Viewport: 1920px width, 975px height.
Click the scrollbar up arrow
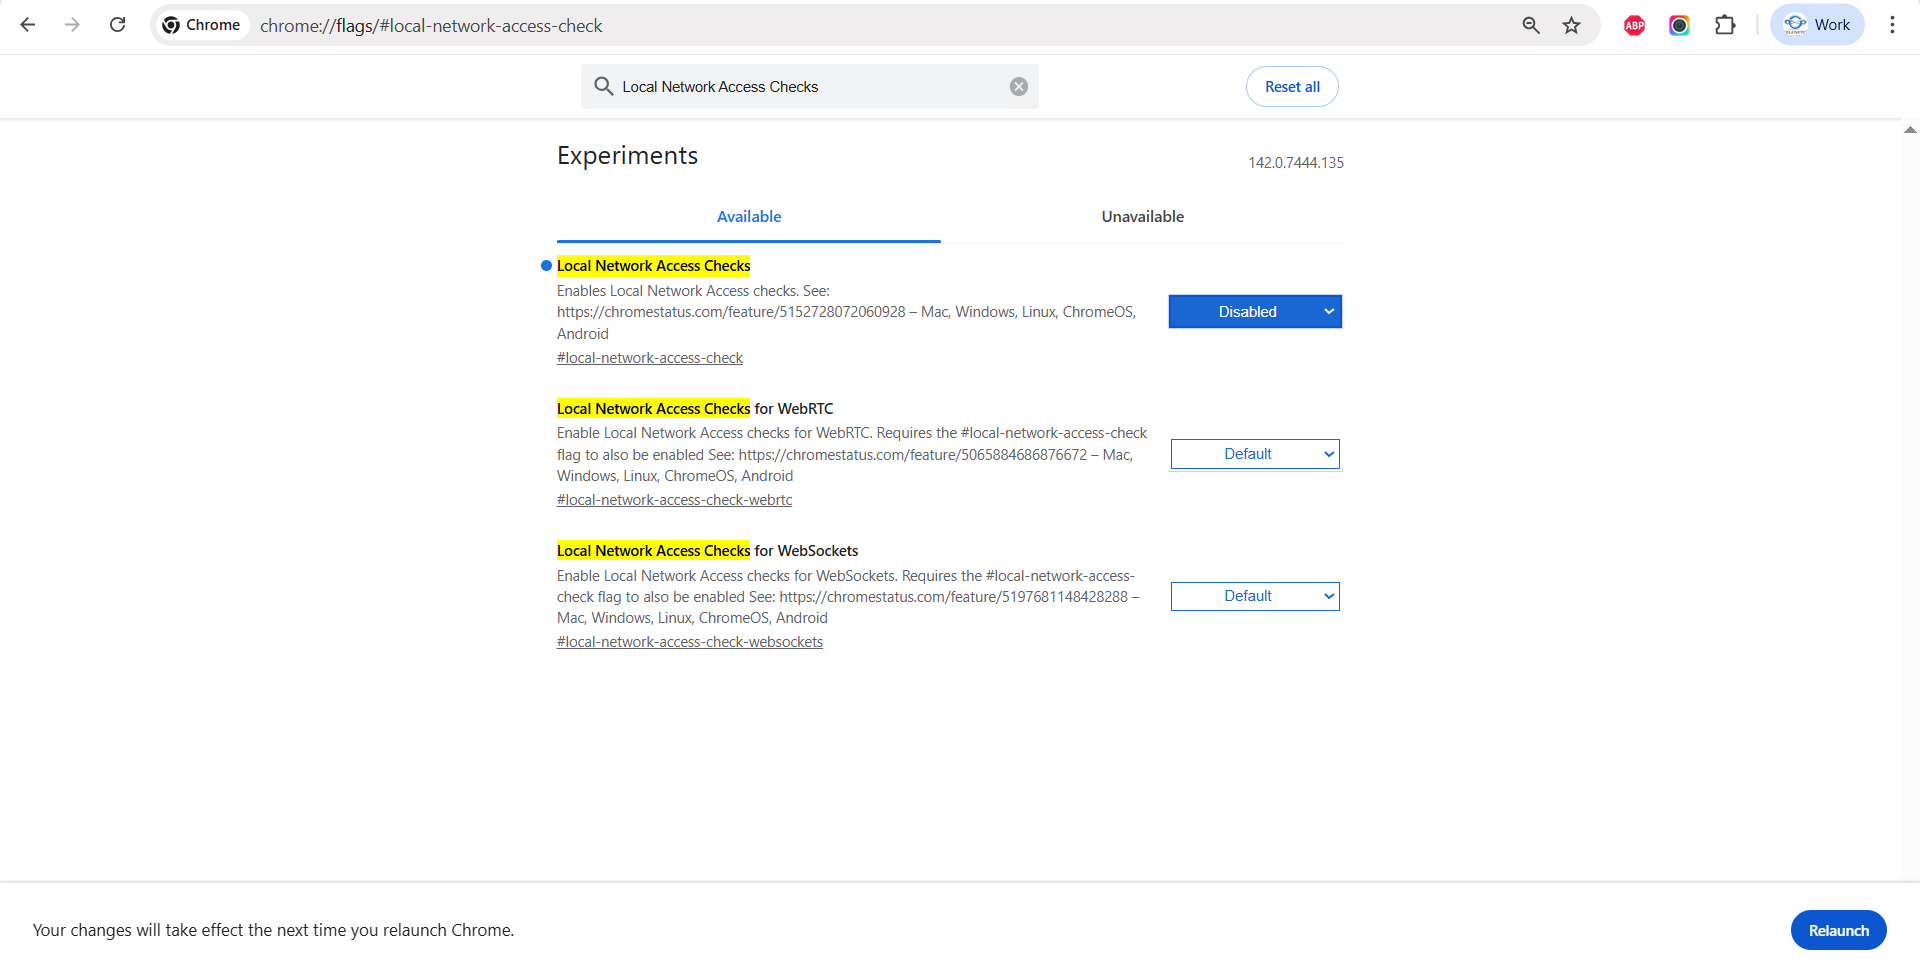coord(1910,130)
